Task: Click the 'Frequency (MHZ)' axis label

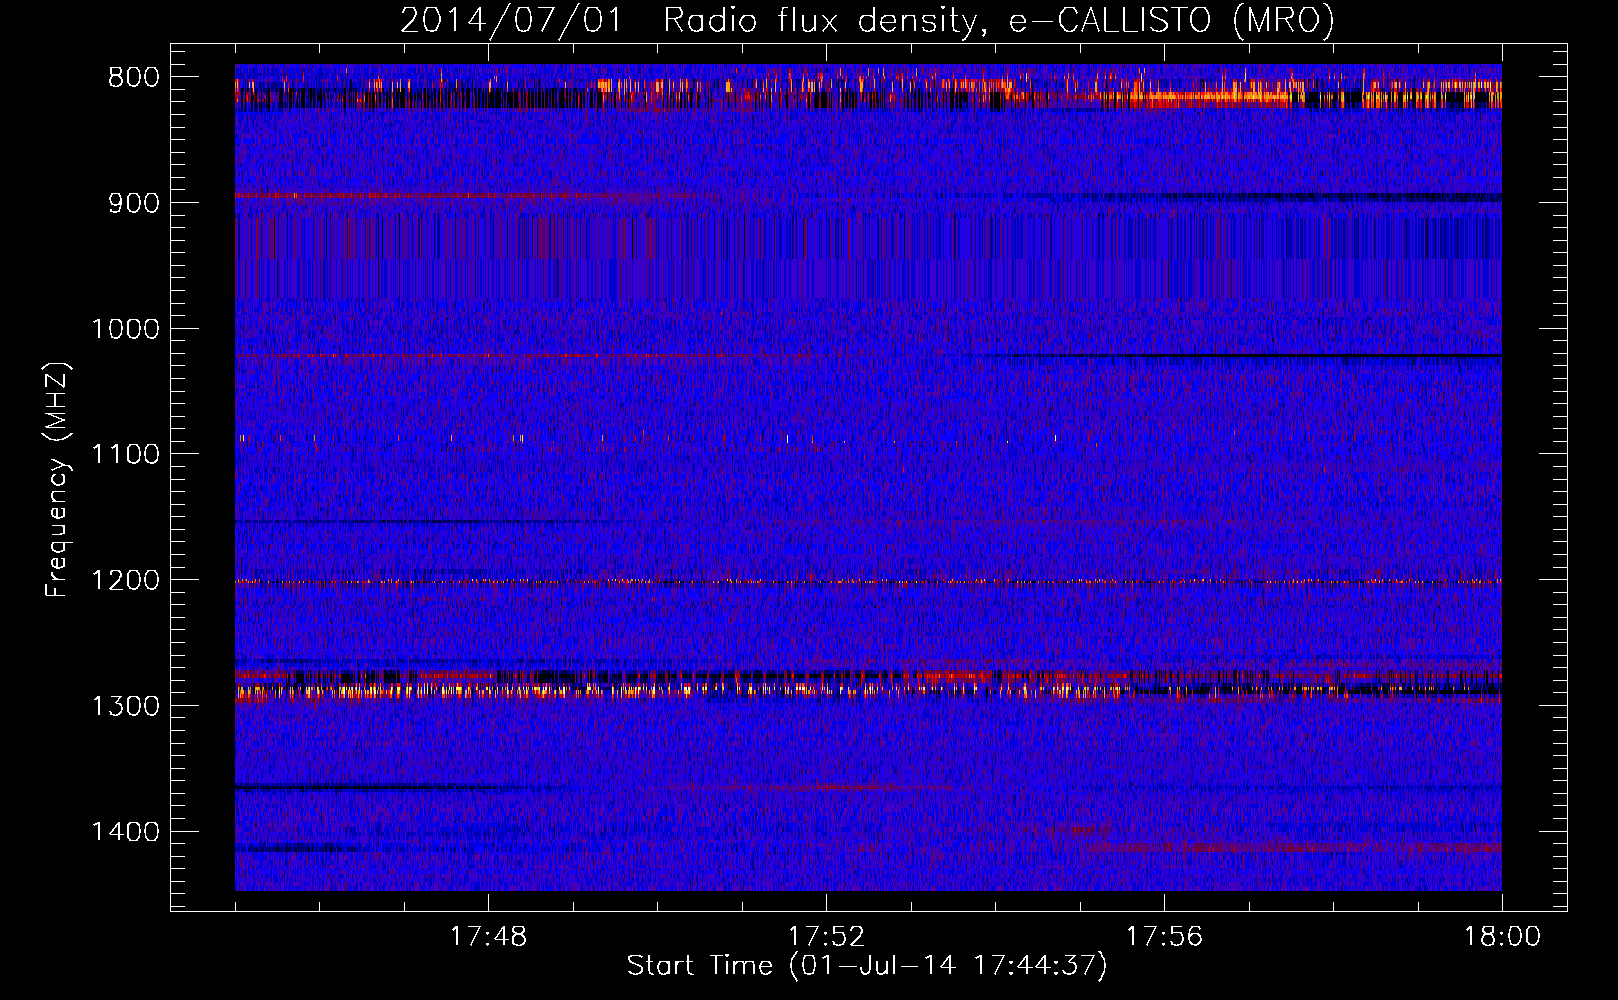Action: click(x=57, y=480)
